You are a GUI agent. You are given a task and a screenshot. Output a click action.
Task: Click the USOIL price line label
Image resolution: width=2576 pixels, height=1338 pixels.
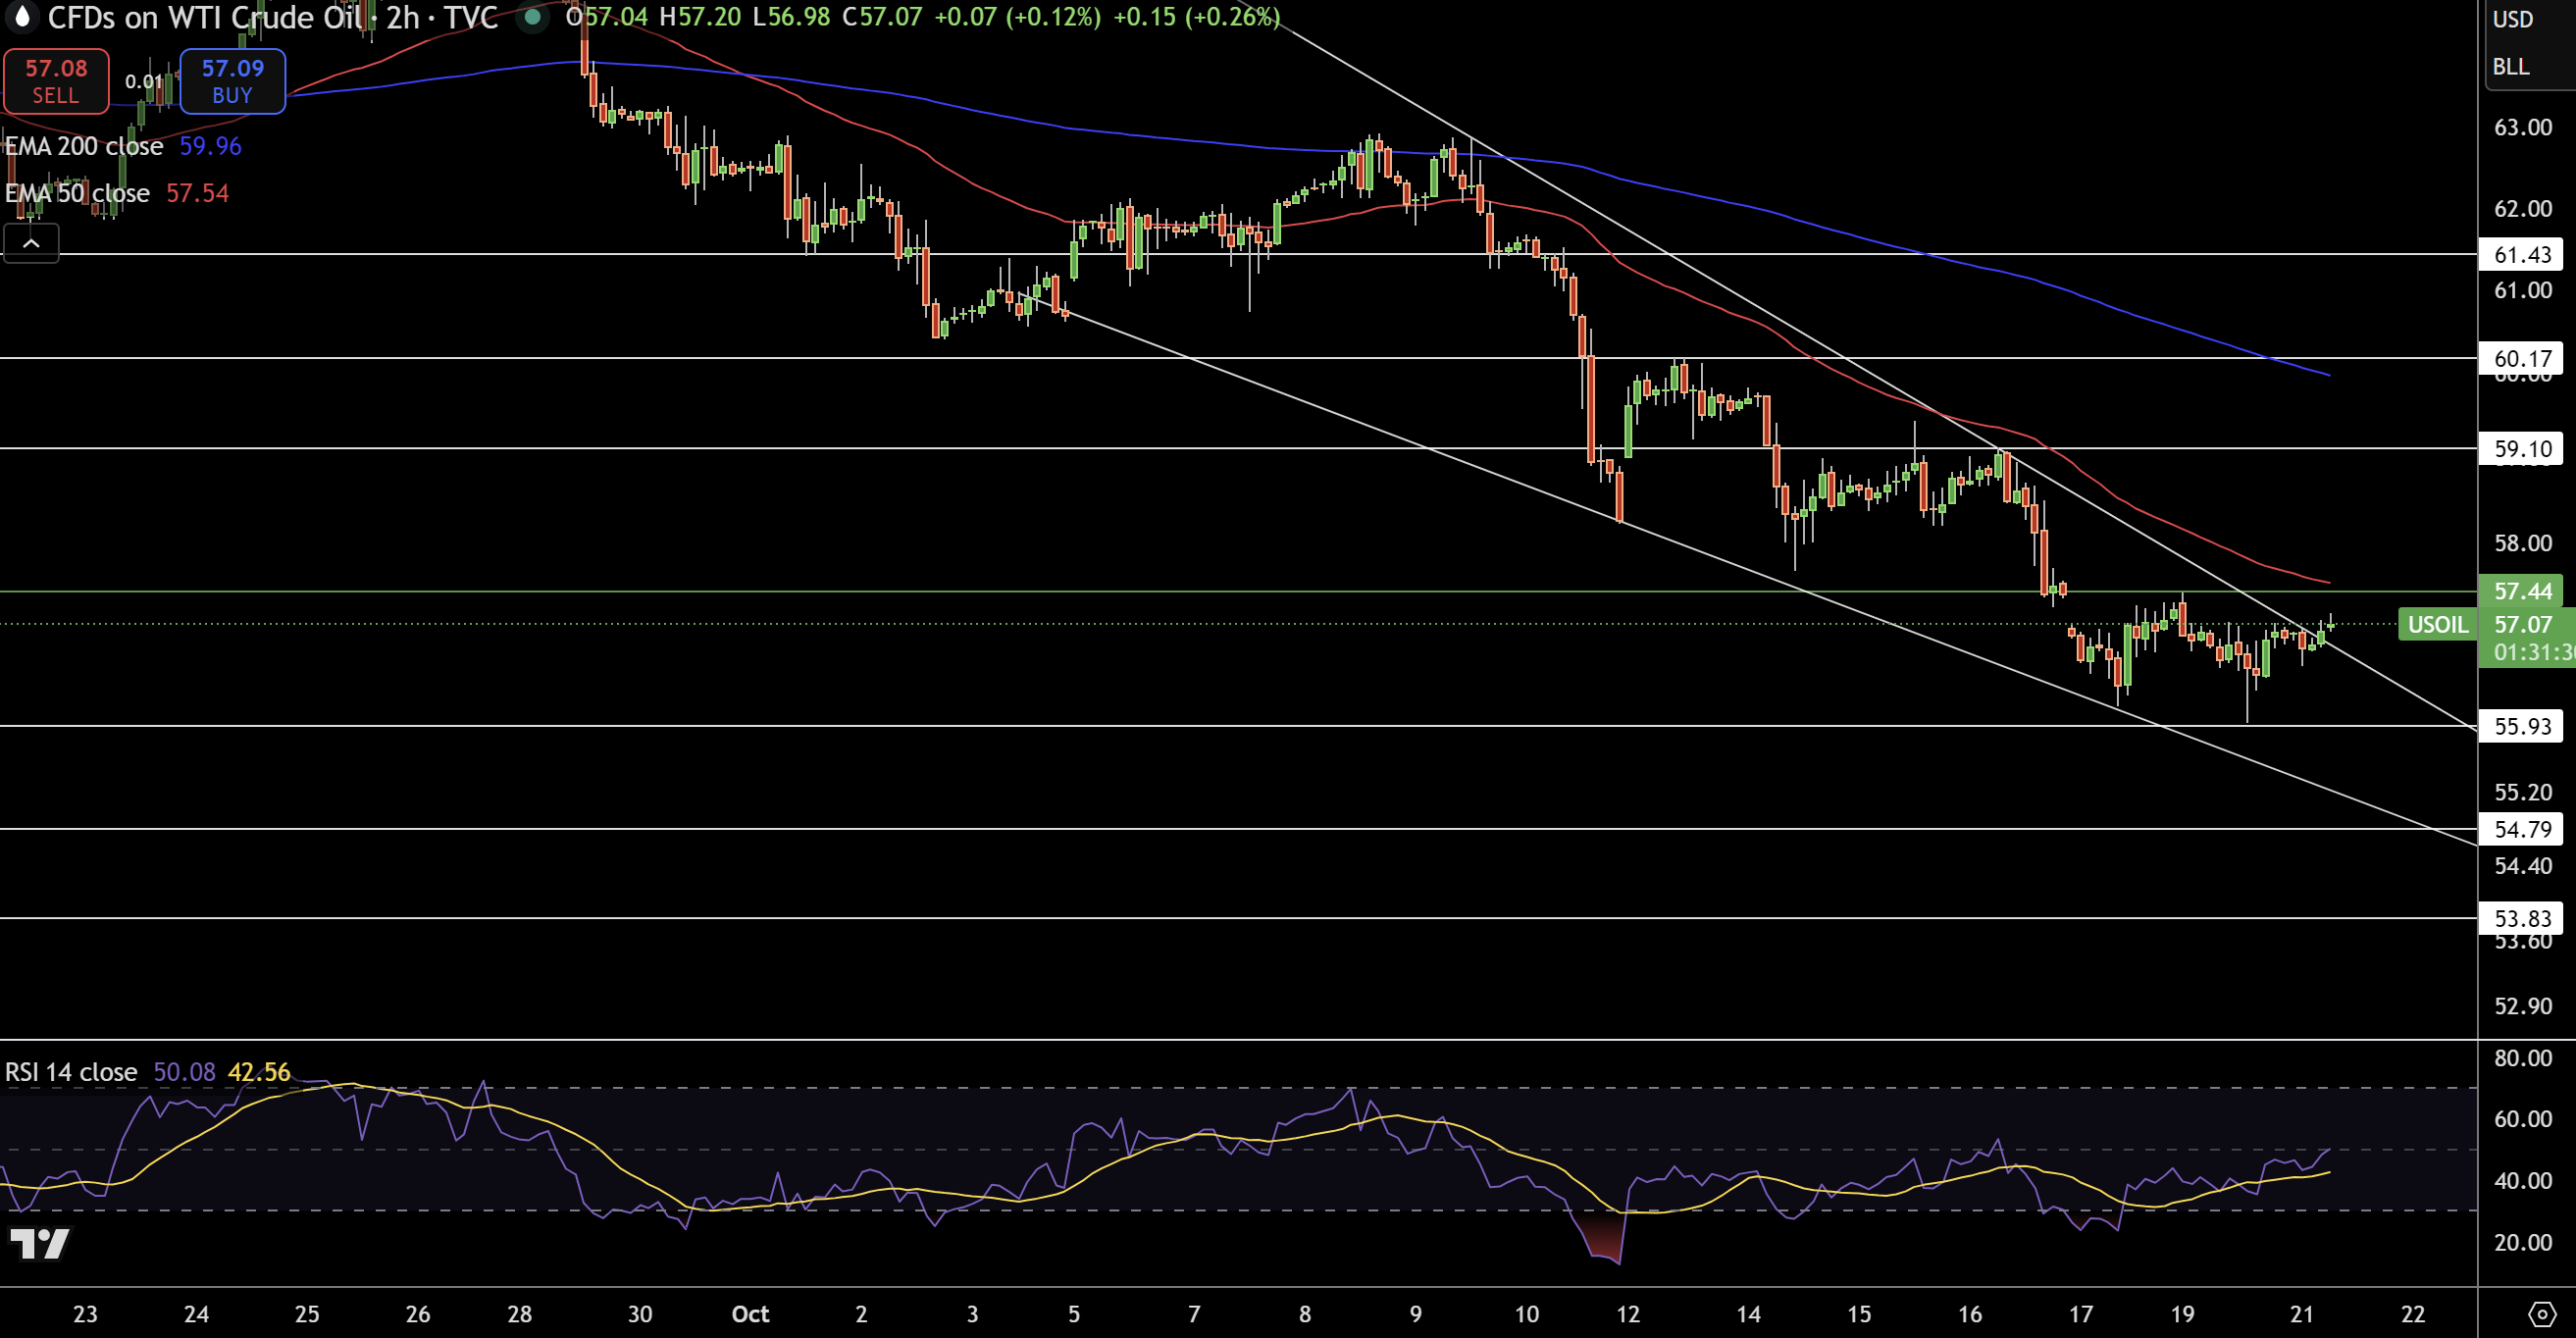click(2437, 625)
